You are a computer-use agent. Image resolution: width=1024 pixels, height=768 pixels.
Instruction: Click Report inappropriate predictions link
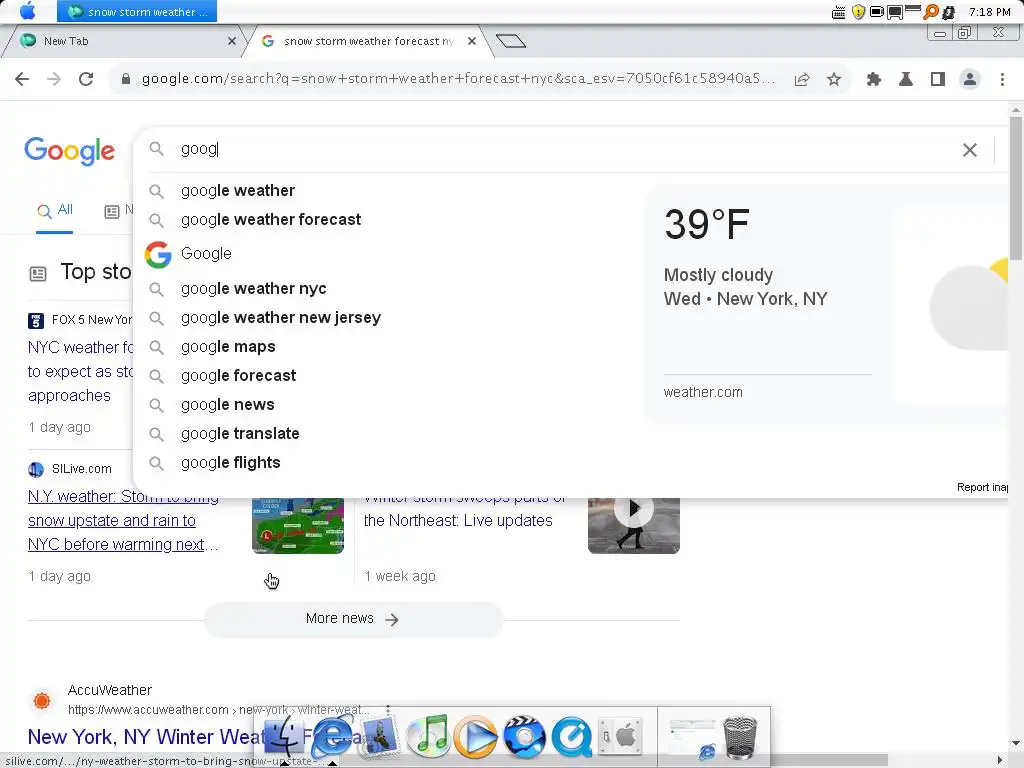pyautogui.click(x=982, y=487)
